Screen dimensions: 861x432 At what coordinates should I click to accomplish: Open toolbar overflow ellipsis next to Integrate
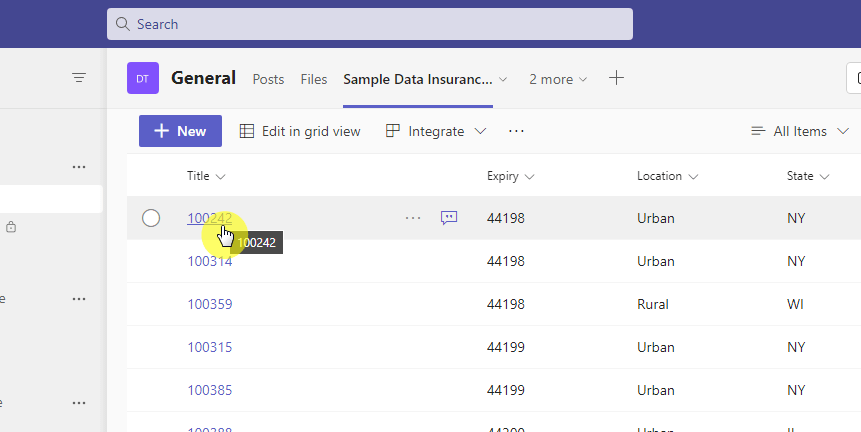(x=516, y=131)
